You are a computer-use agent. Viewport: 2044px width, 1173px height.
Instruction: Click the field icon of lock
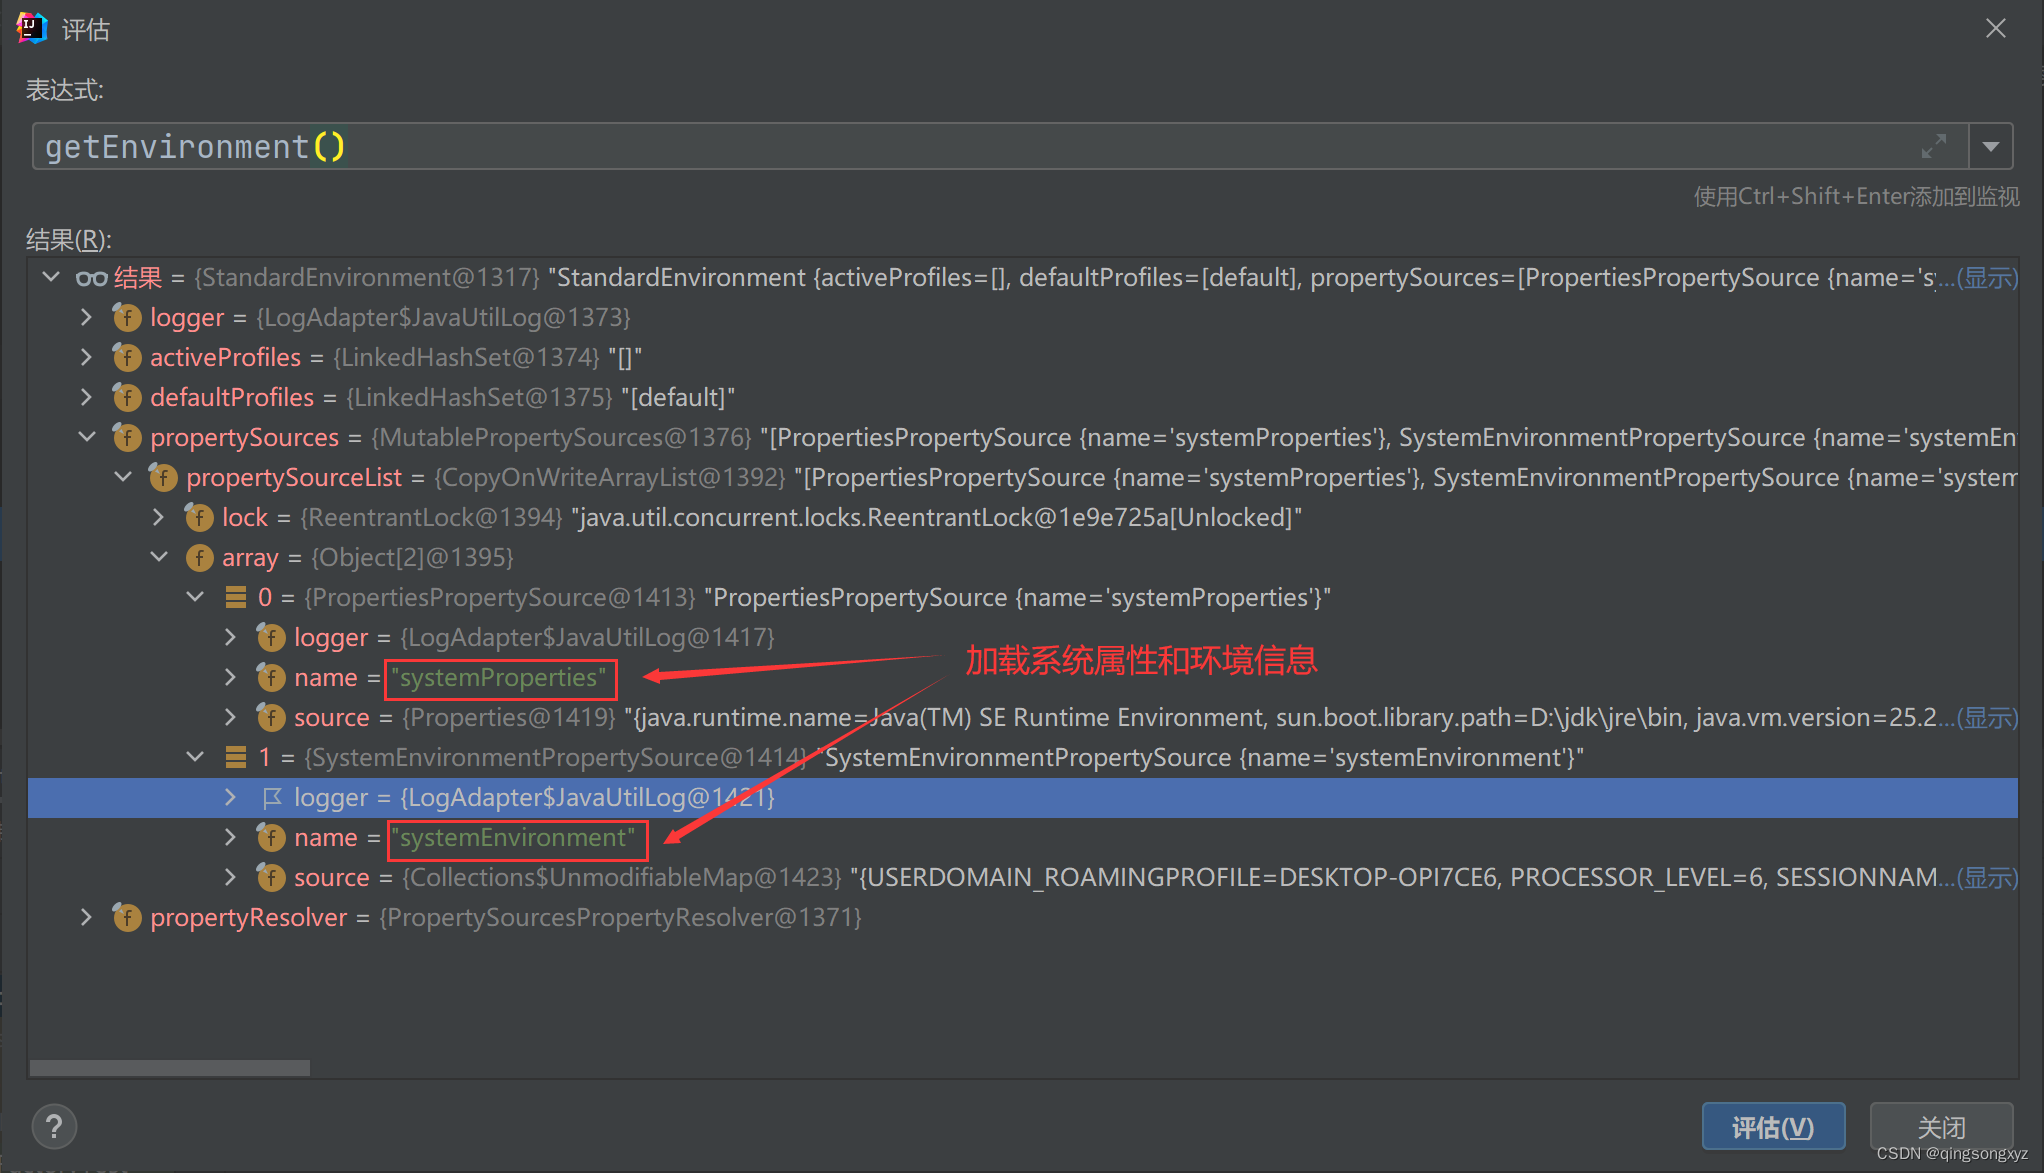click(x=198, y=517)
